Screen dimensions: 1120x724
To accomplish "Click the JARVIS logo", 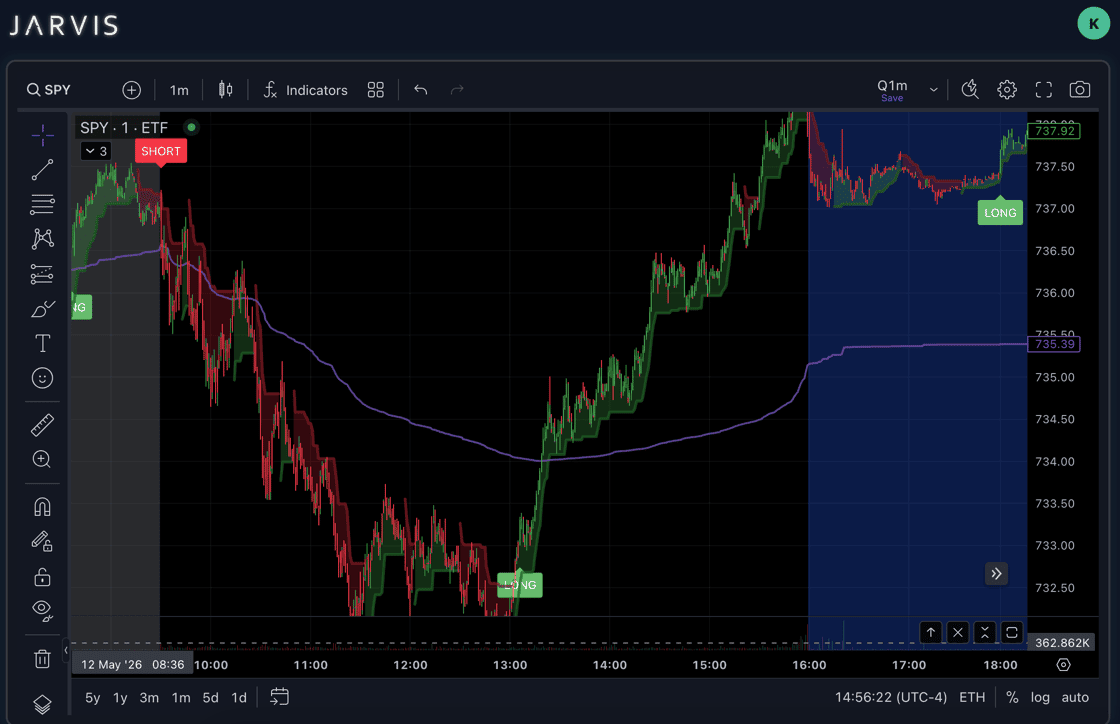I will coord(64,26).
